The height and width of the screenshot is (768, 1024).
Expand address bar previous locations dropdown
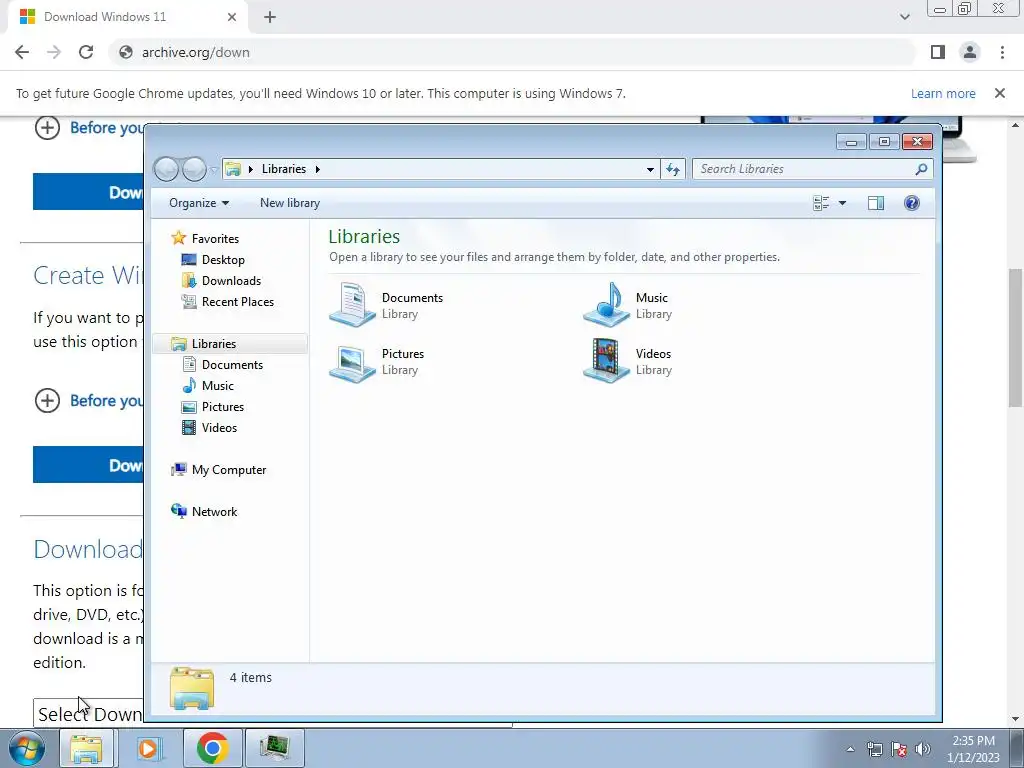(x=650, y=169)
